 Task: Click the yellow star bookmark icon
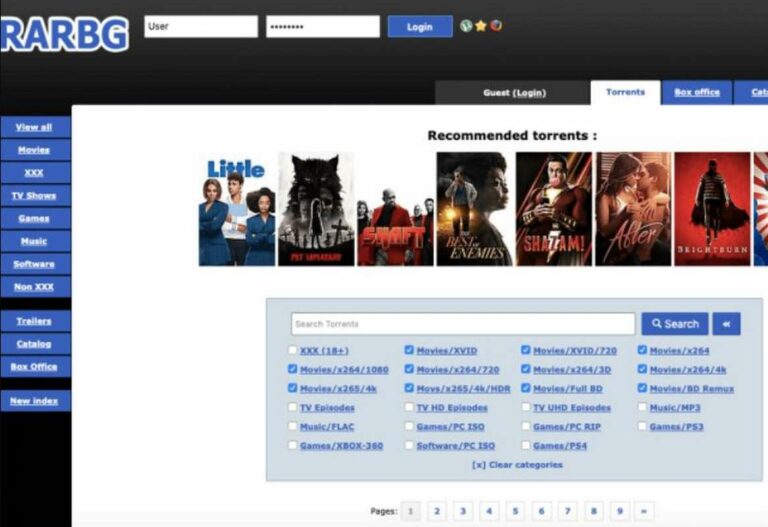coord(481,26)
